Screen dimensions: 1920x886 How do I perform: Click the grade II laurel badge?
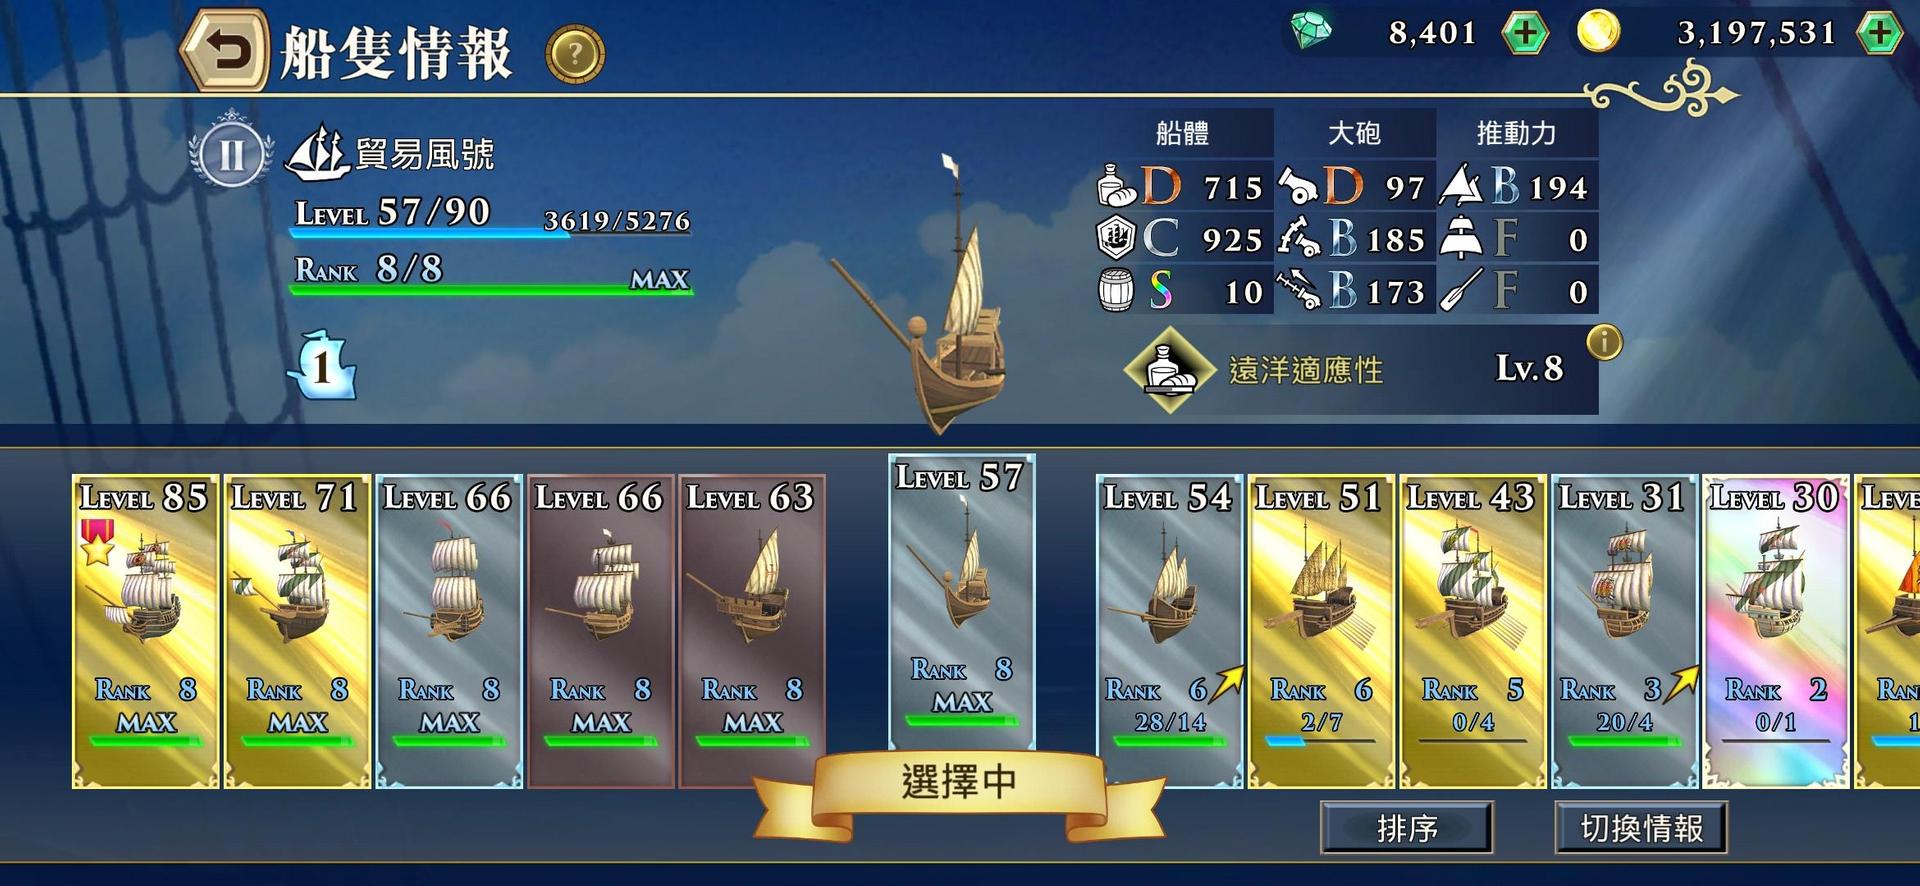(x=232, y=155)
